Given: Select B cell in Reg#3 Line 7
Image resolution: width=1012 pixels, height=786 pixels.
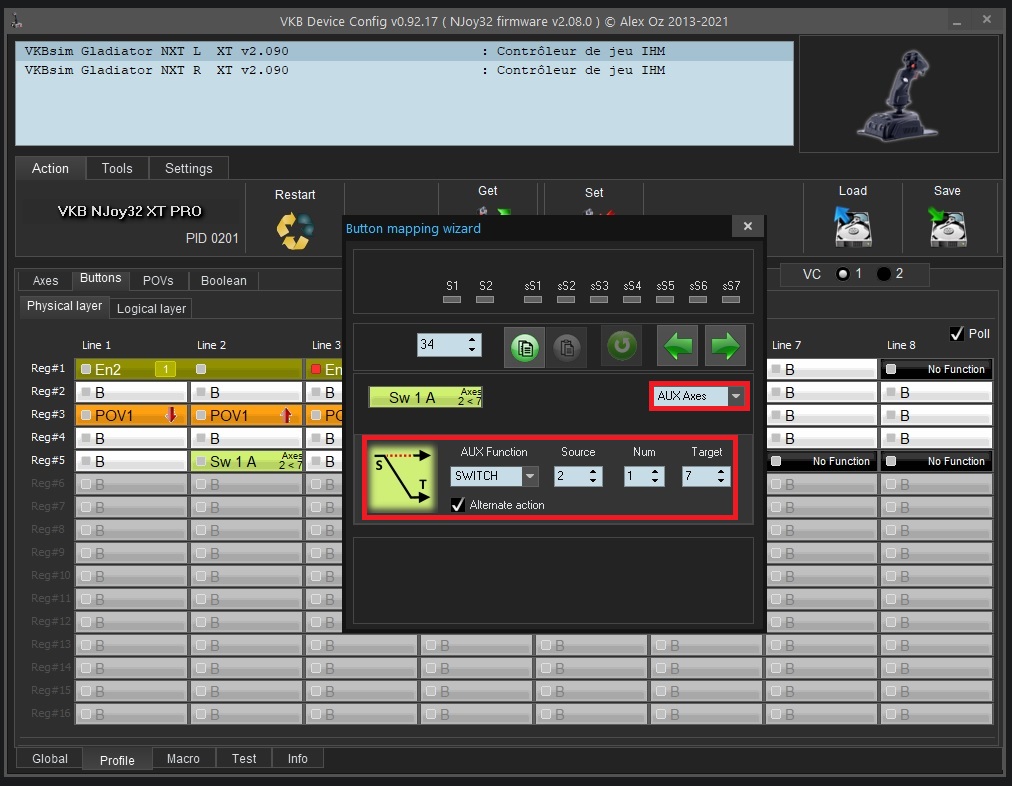Looking at the screenshot, I should (x=822, y=415).
